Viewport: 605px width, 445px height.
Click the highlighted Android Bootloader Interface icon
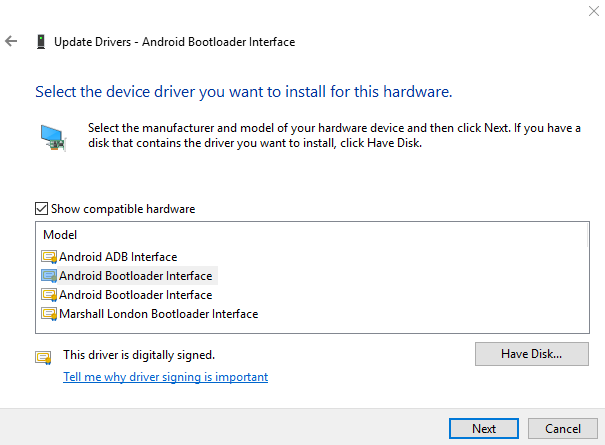(x=49, y=276)
